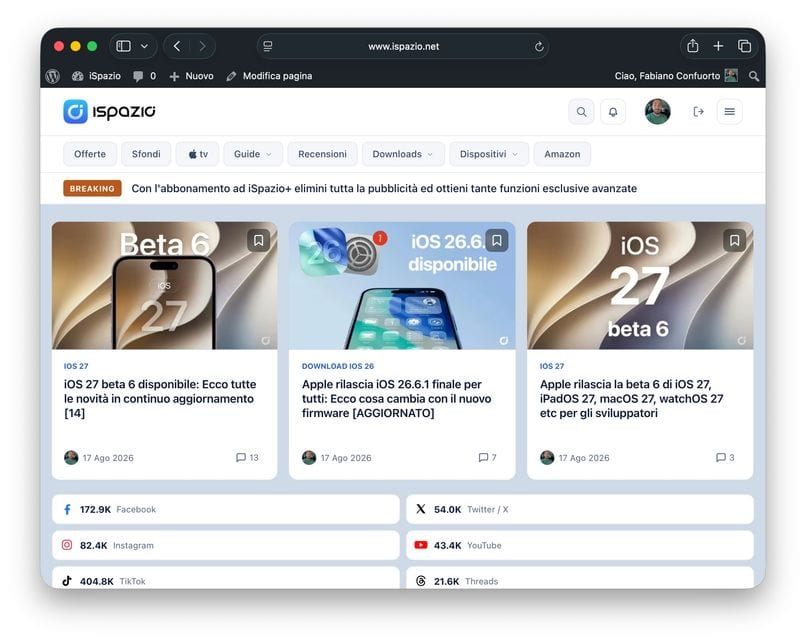Open the Recensioni navigation tab

tap(322, 154)
